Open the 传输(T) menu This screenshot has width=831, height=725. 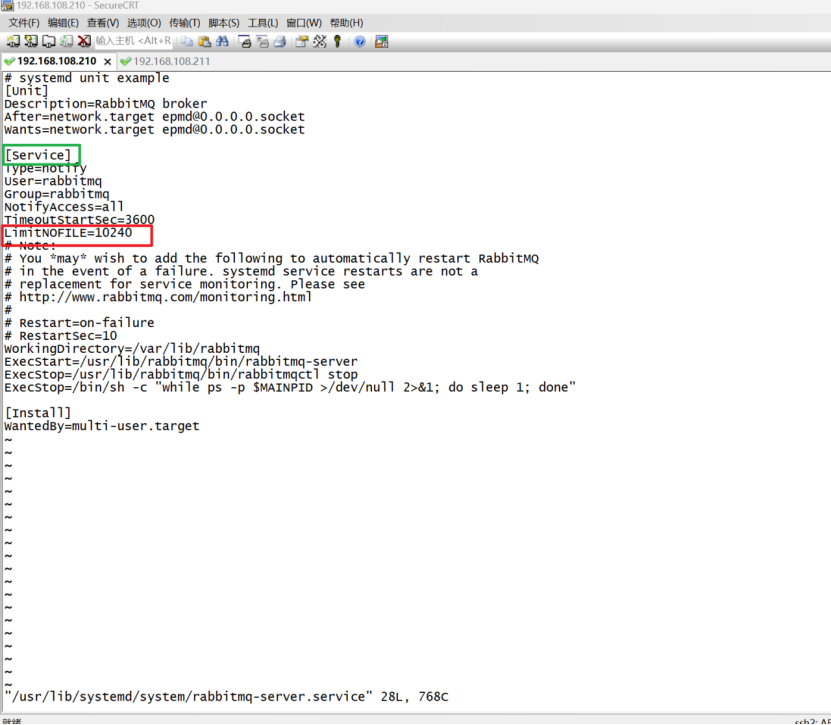184,23
